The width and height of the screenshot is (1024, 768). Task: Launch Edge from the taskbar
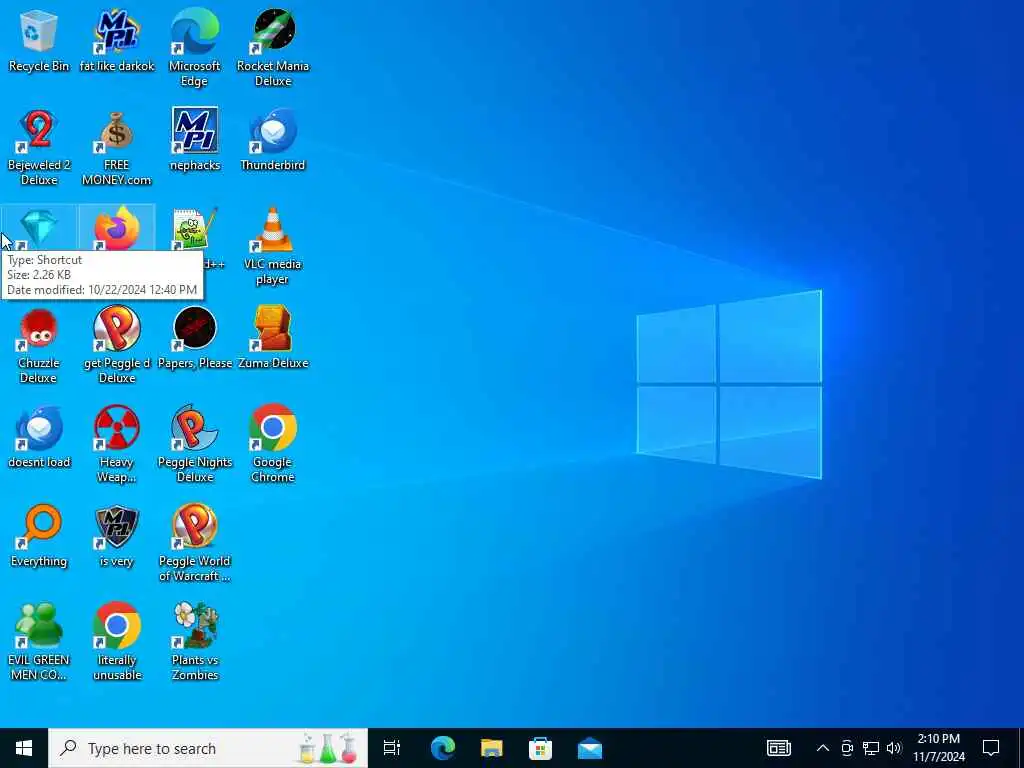point(442,748)
